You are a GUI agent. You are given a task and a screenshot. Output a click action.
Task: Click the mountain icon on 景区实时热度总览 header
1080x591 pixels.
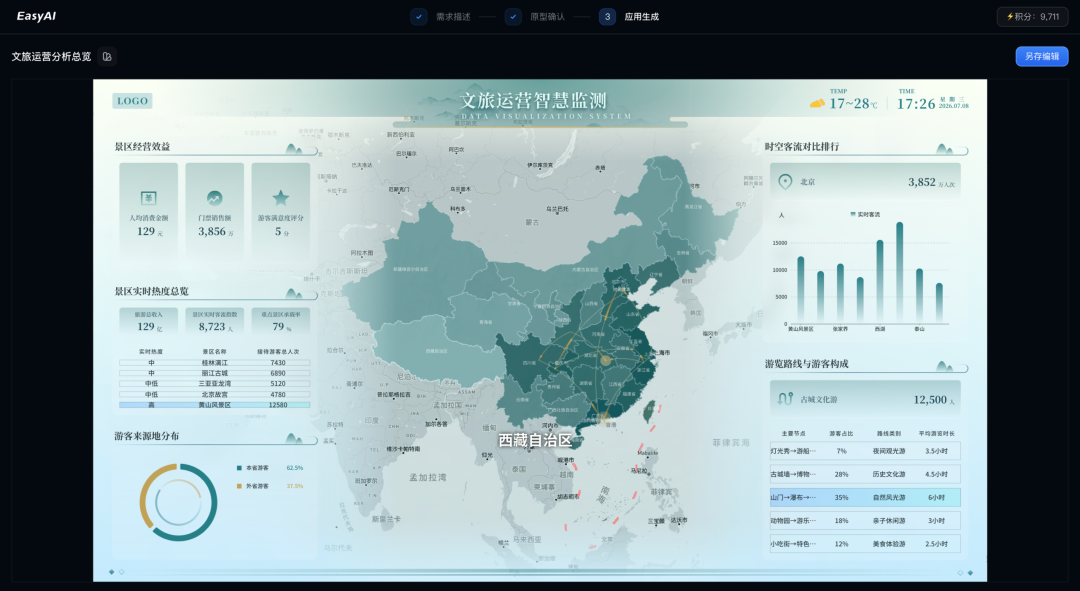(x=294, y=293)
